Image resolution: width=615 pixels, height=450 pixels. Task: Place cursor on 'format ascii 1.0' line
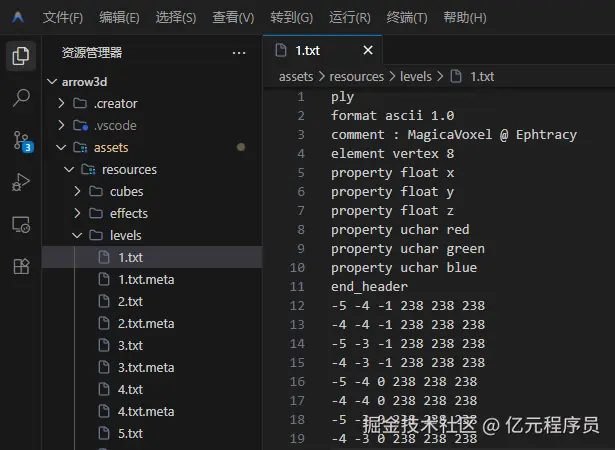tap(393, 115)
